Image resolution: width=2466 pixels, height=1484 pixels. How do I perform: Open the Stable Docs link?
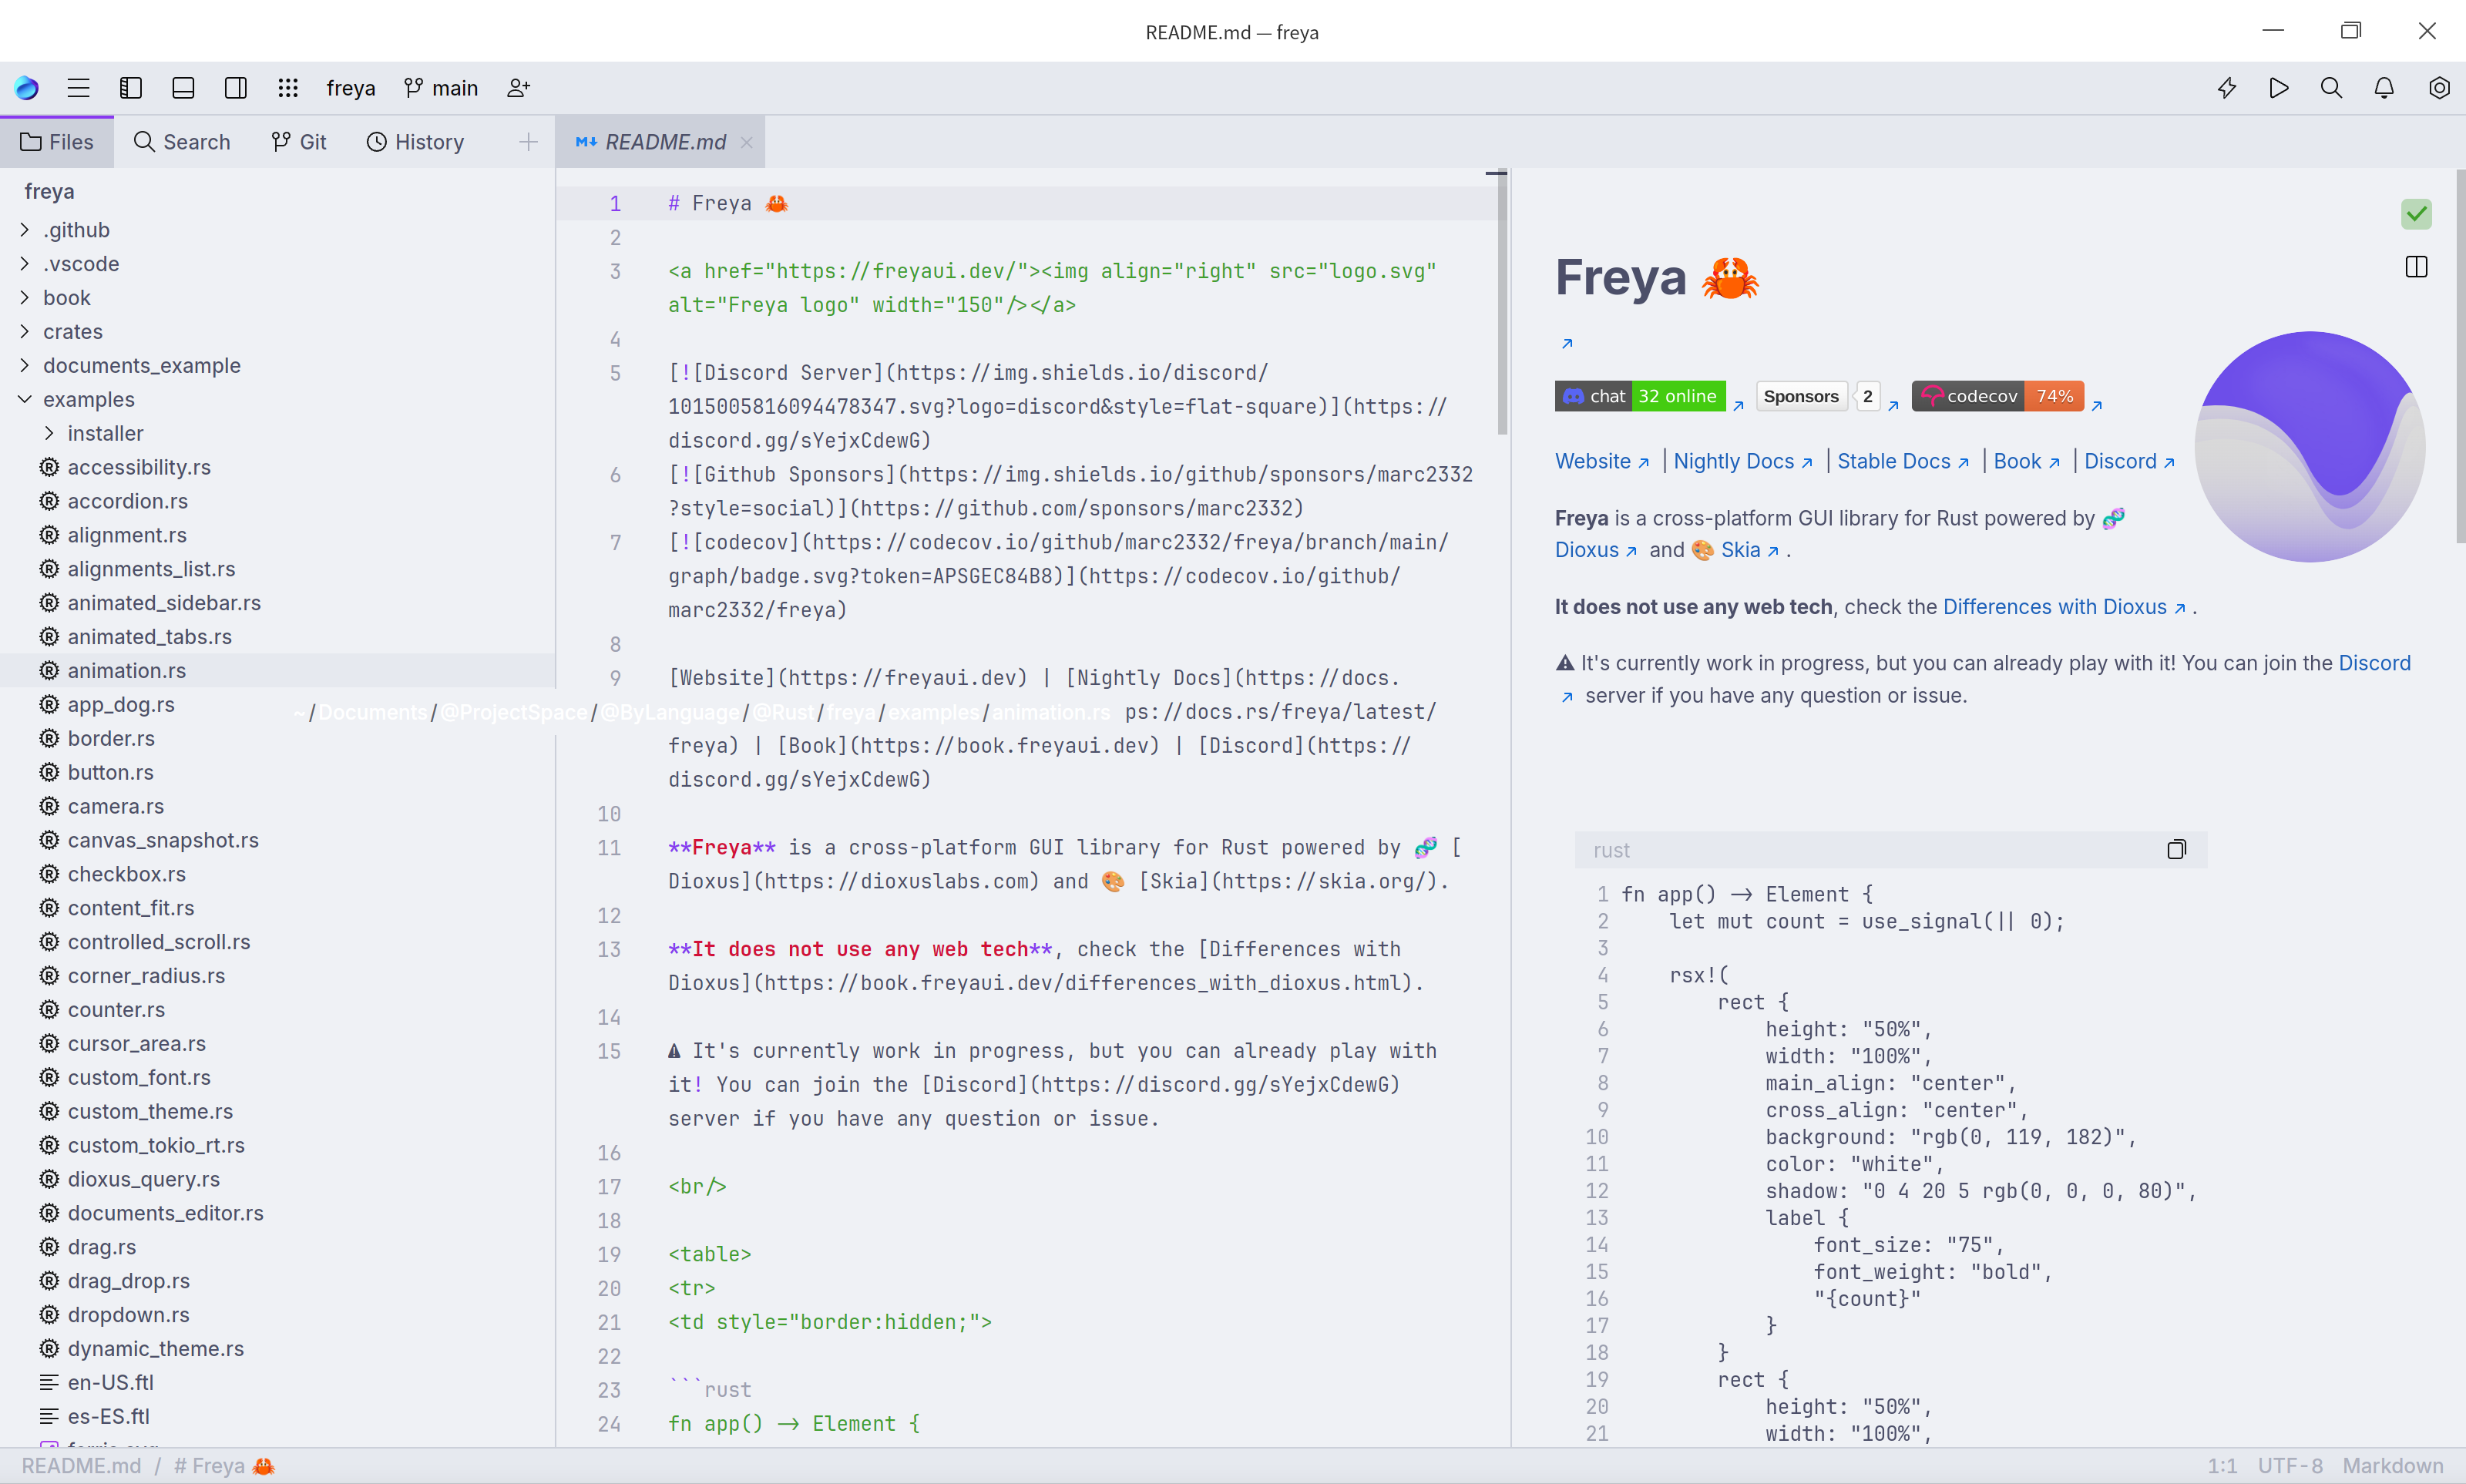1903,462
